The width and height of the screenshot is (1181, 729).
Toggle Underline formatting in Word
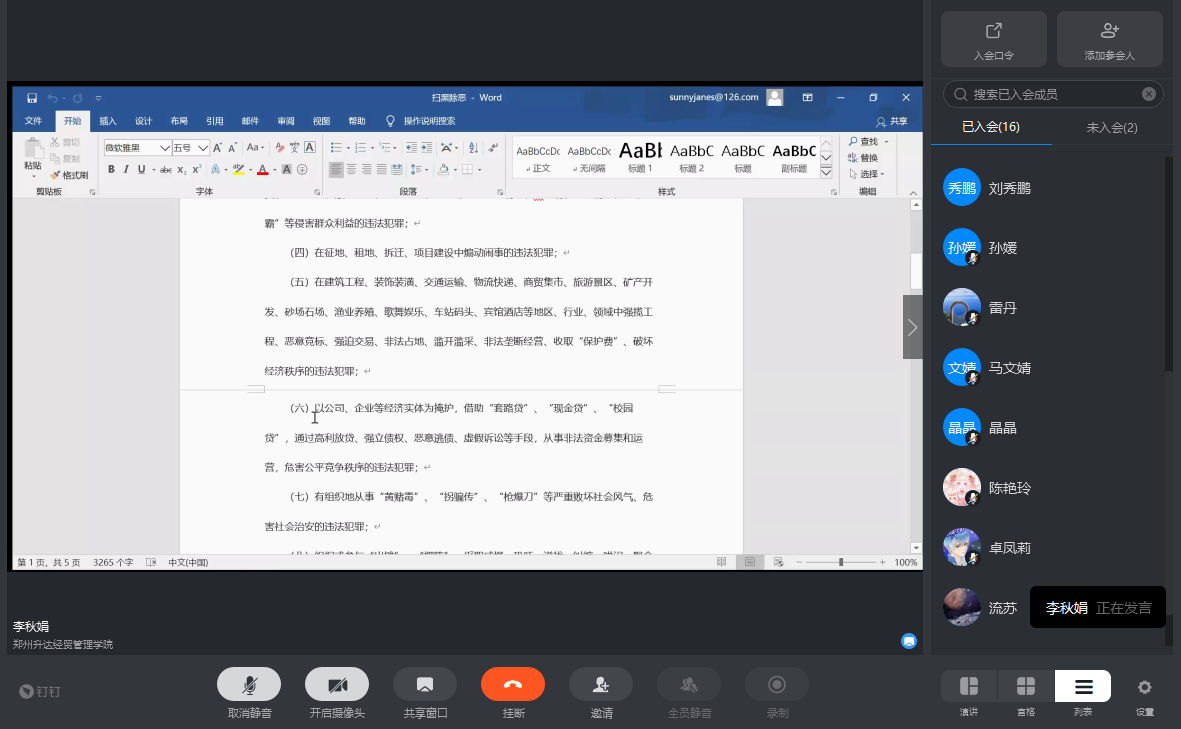tap(141, 169)
